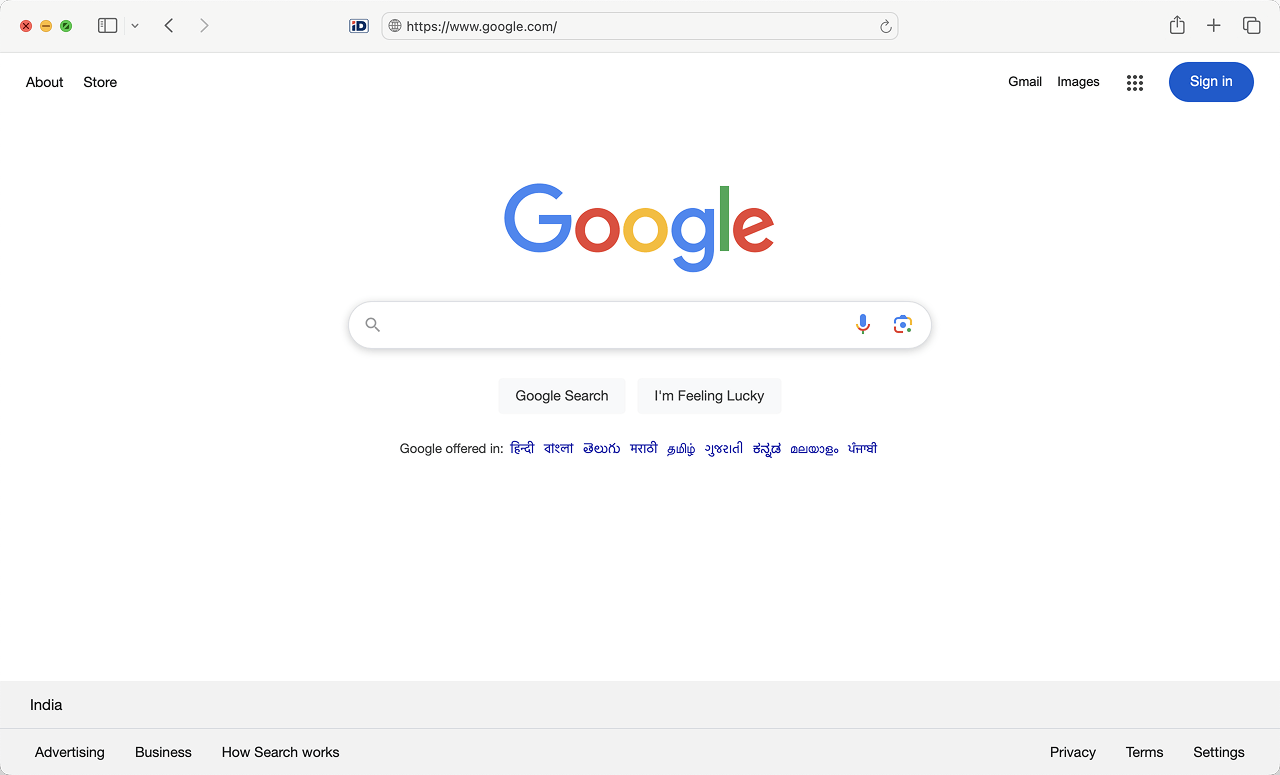Sign in to Google account

point(1211,82)
